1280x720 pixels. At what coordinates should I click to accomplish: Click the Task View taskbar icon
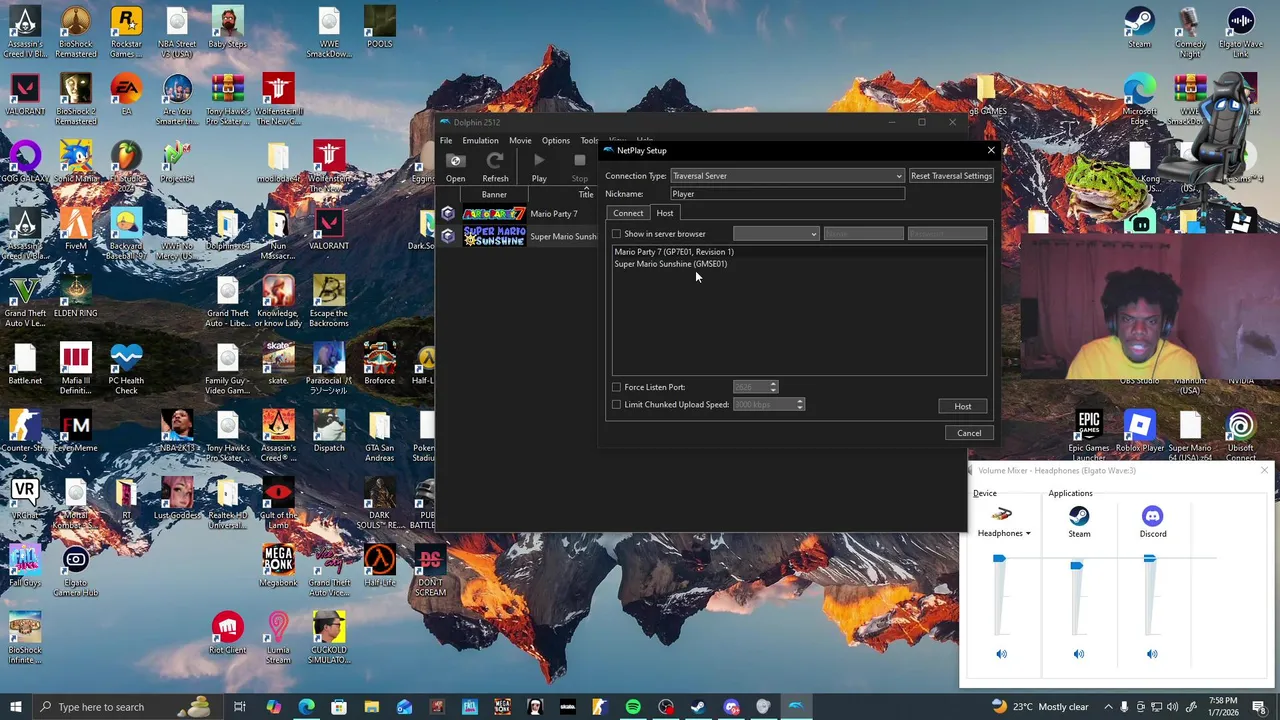[x=240, y=707]
